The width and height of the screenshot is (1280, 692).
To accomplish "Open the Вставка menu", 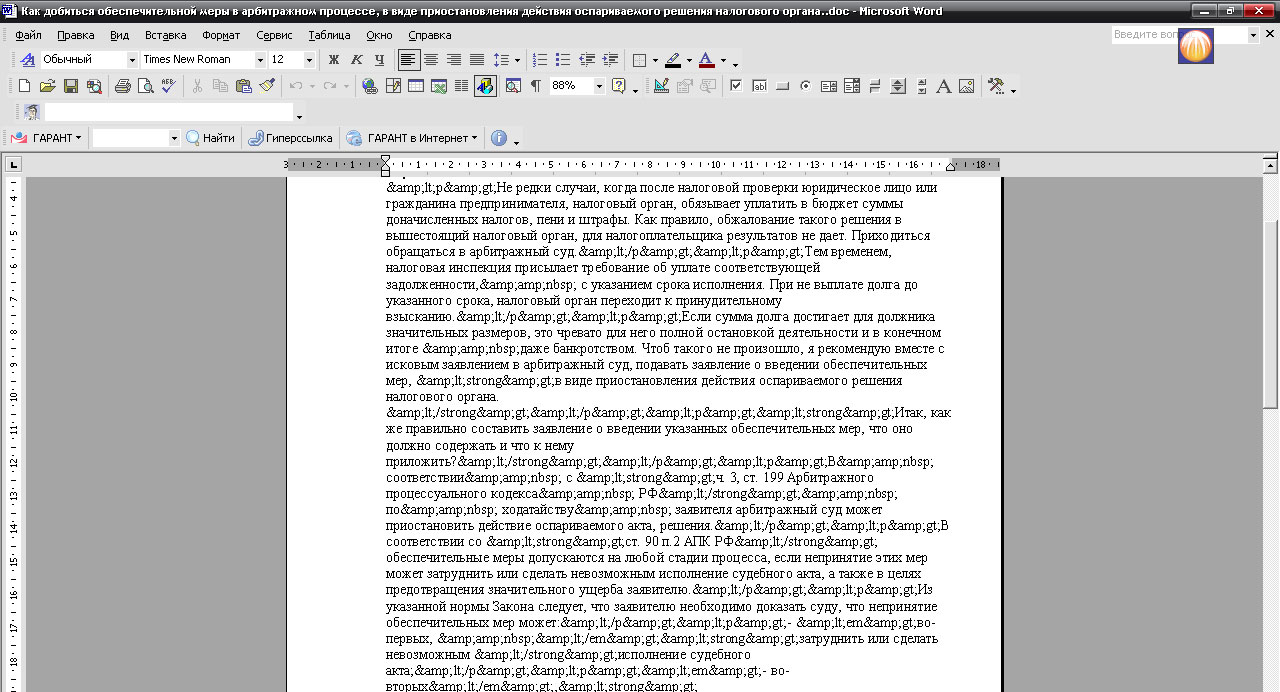I will tap(166, 35).
